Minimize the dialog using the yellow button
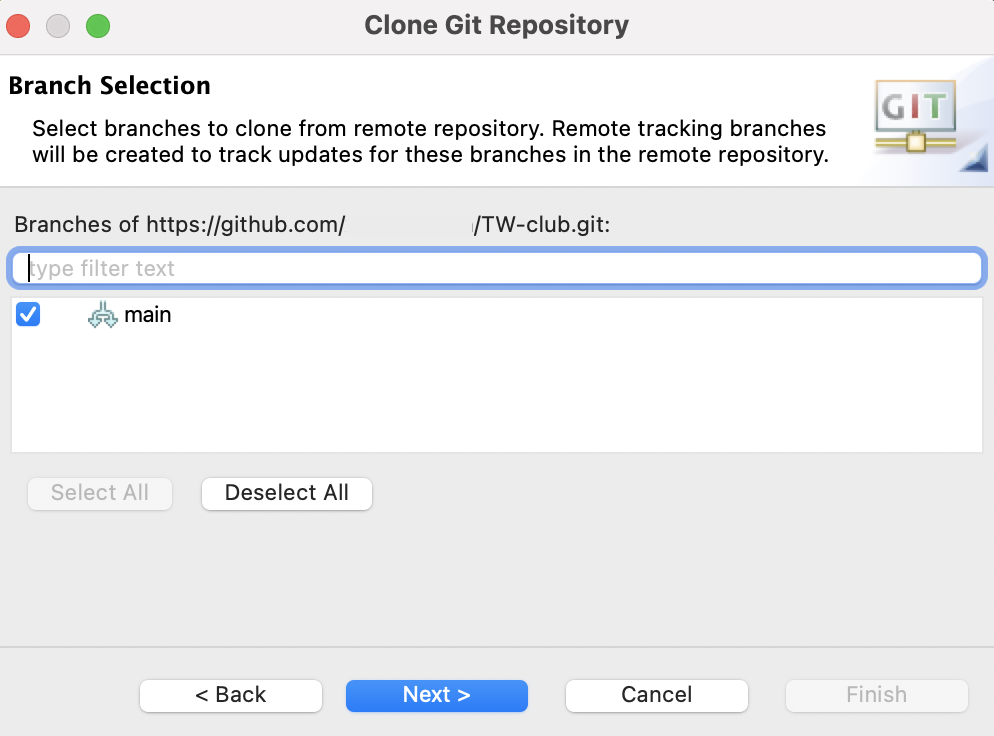This screenshot has width=994, height=736. [58, 25]
